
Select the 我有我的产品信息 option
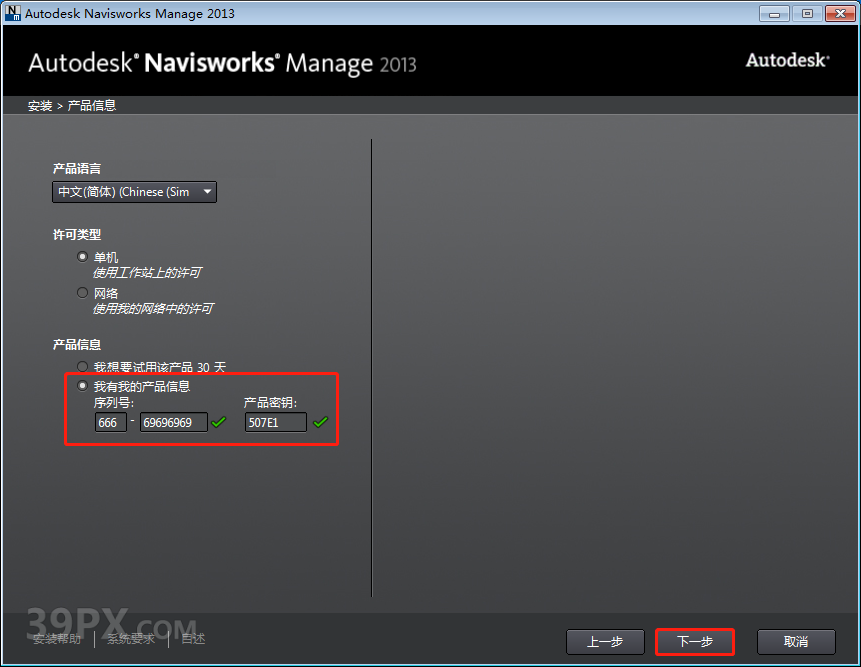[x=82, y=386]
